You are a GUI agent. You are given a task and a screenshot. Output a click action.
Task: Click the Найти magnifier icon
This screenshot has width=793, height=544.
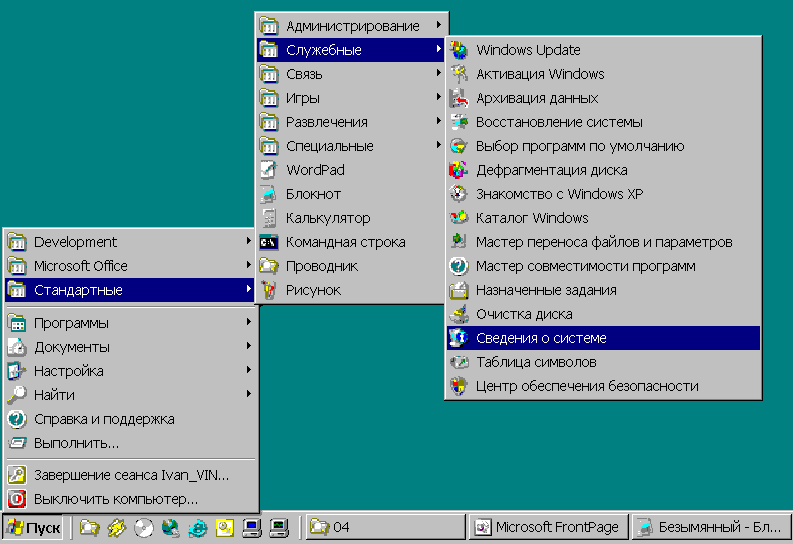click(x=17, y=395)
